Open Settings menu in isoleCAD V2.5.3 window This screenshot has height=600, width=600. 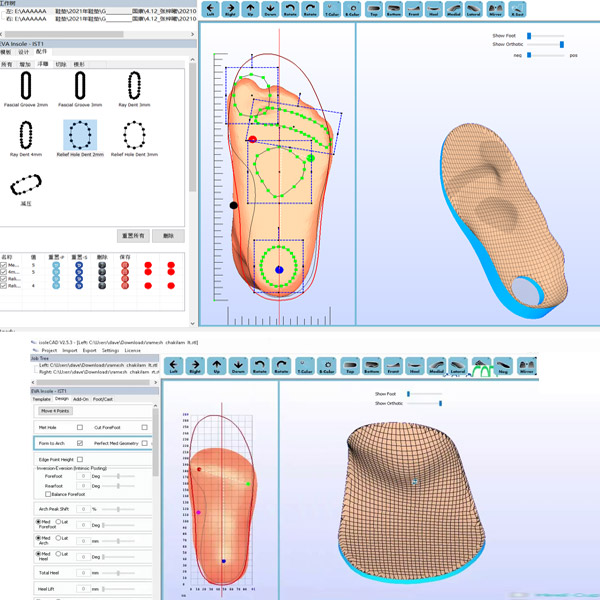110,350
